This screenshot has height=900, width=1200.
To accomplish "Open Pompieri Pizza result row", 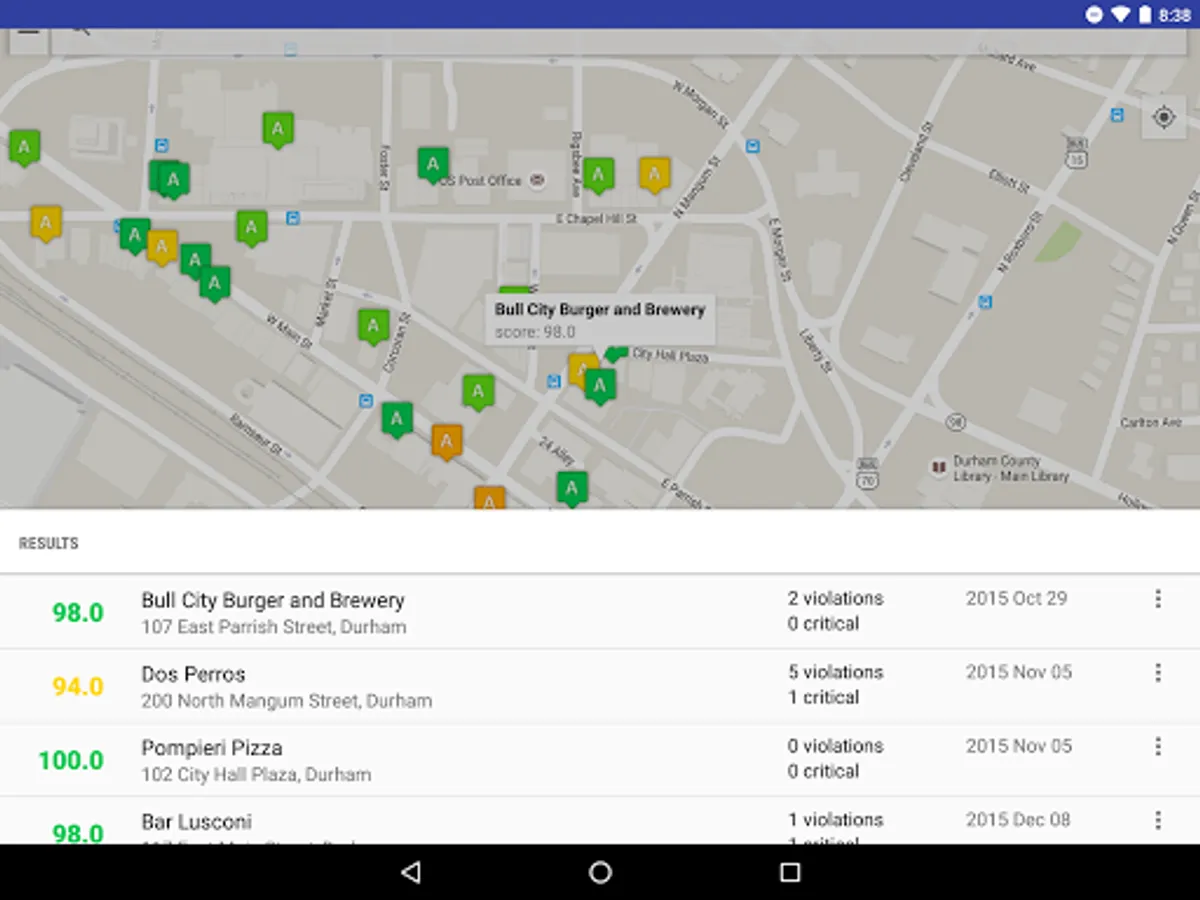I will 600,760.
